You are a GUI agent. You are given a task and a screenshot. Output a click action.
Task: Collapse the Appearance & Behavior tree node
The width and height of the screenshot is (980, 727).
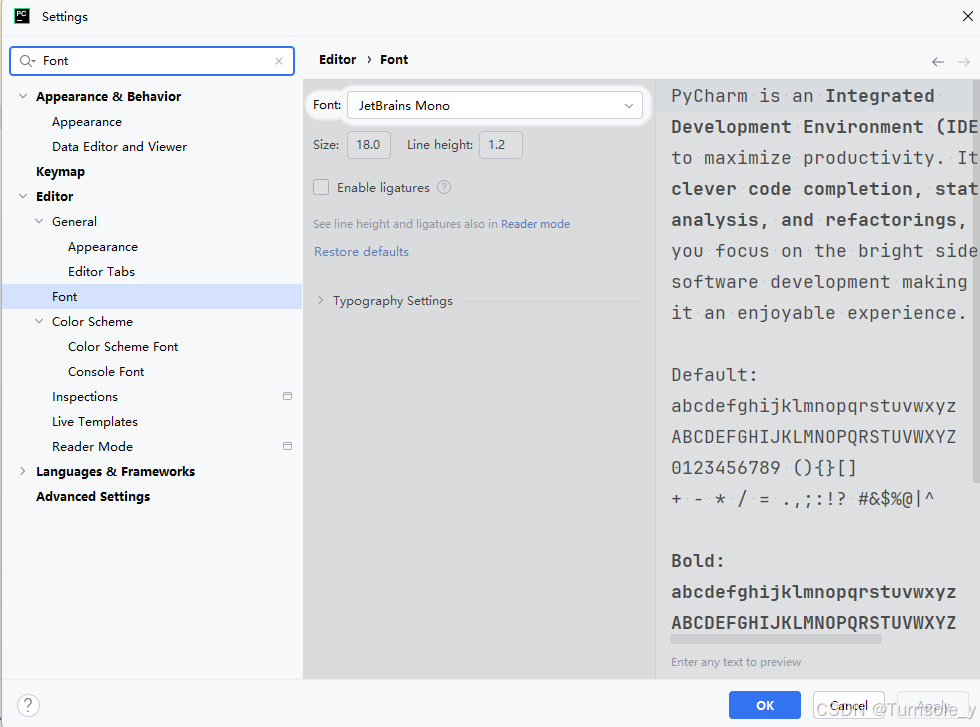(23, 96)
